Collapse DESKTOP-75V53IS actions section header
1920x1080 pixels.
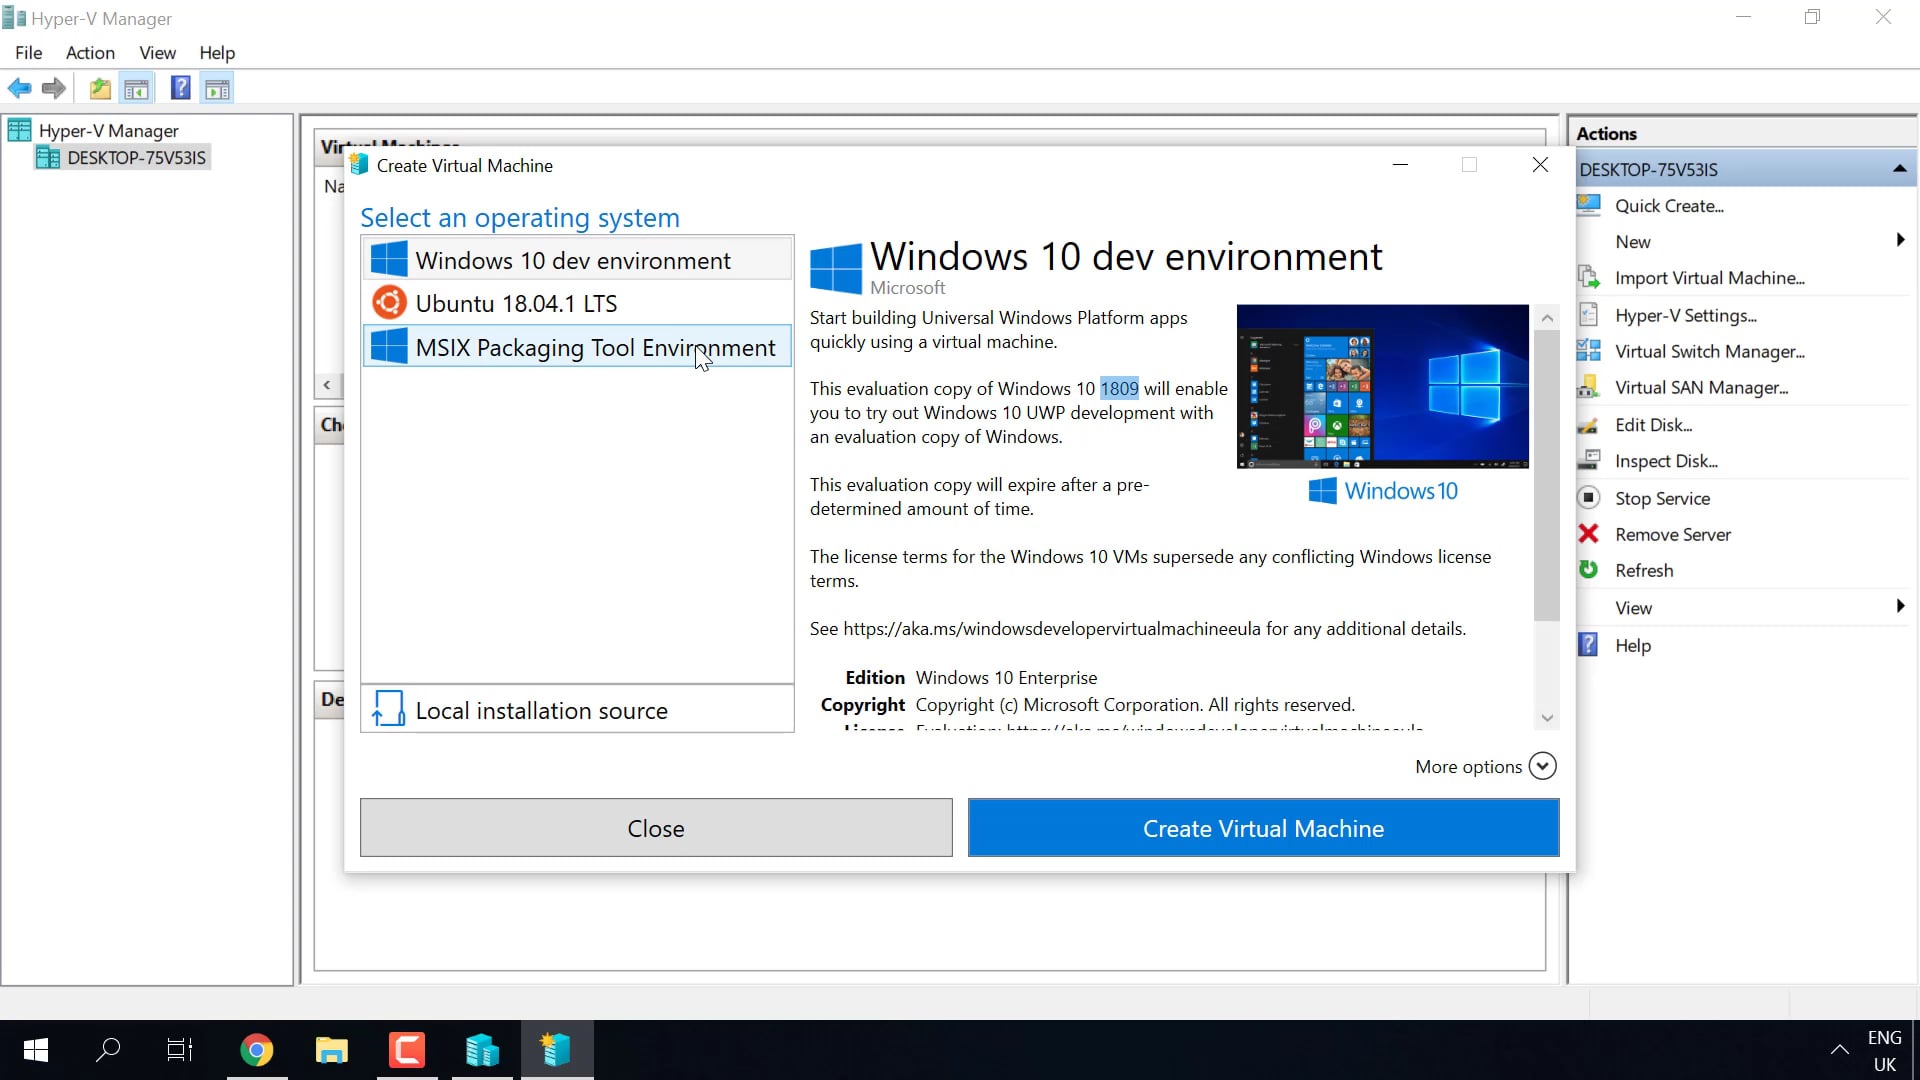pos(1899,169)
